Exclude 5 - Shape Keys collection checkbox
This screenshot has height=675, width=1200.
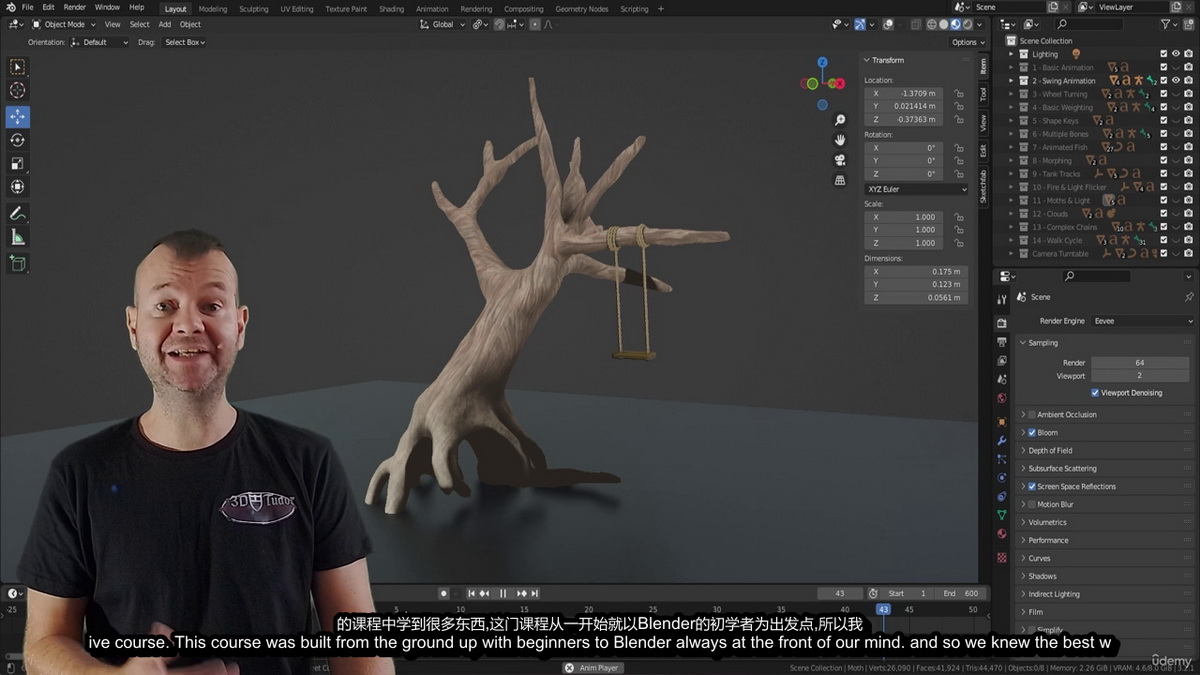tap(1164, 120)
